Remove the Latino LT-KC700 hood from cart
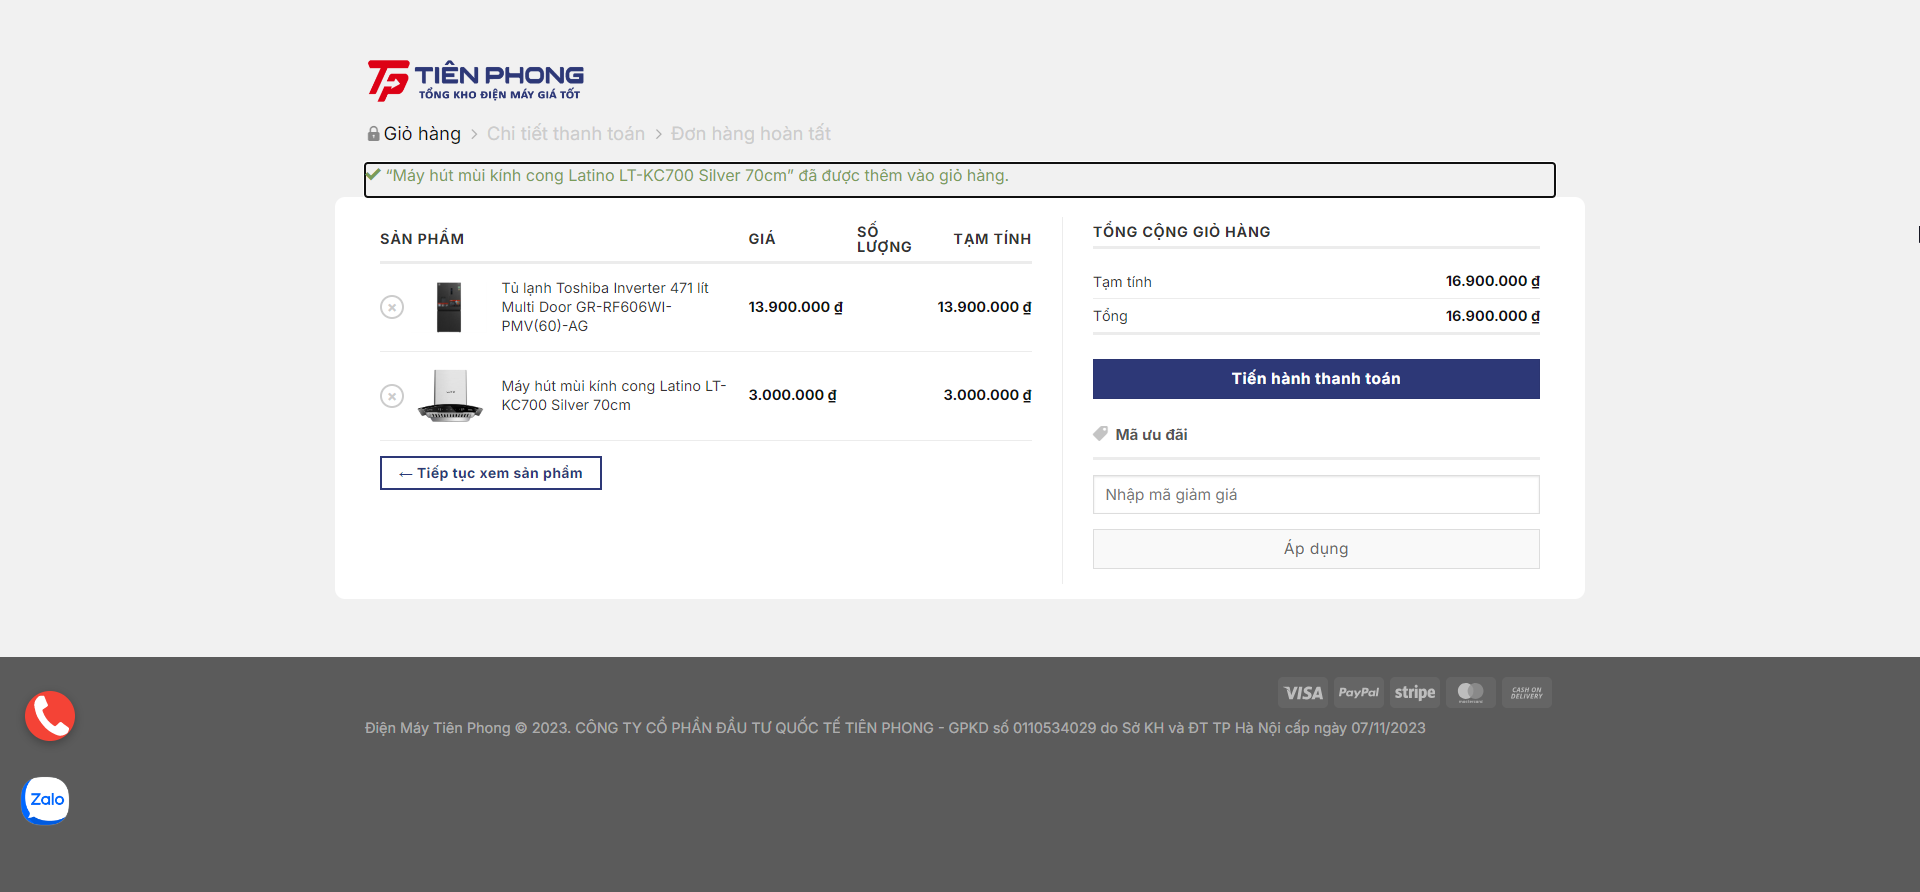Image resolution: width=1920 pixels, height=892 pixels. (x=392, y=396)
